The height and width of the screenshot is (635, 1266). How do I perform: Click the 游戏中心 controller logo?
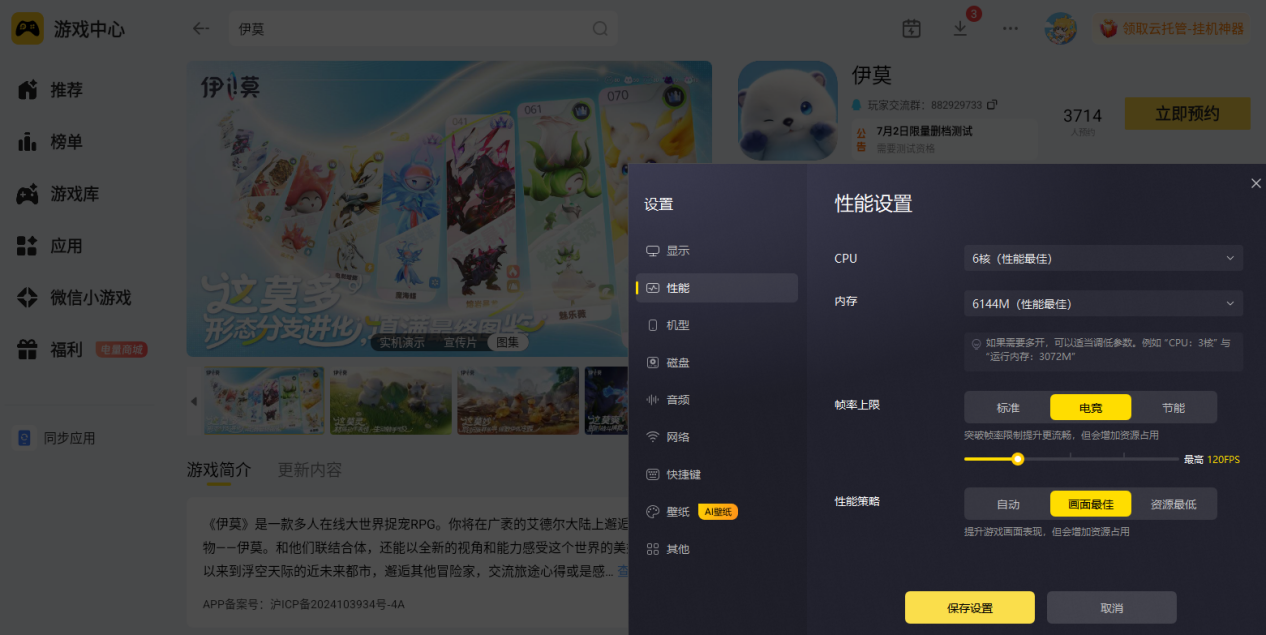pyautogui.click(x=27, y=29)
